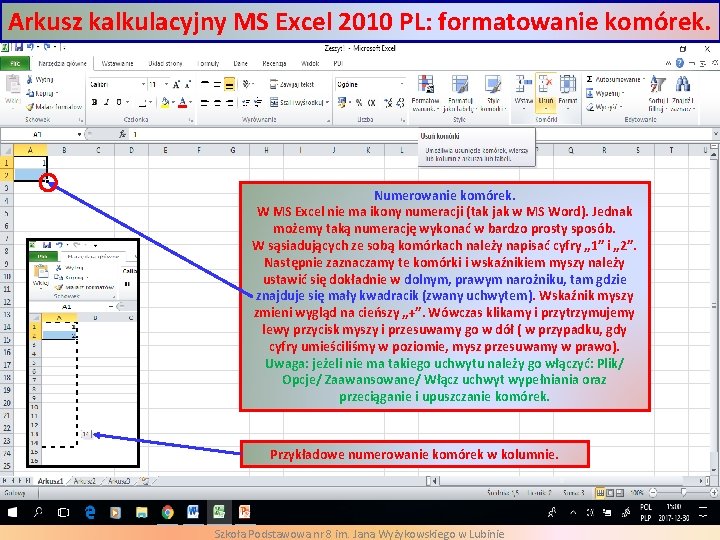Click the Format cells icon in Komórki group
This screenshot has height=540, width=720.
point(568,84)
